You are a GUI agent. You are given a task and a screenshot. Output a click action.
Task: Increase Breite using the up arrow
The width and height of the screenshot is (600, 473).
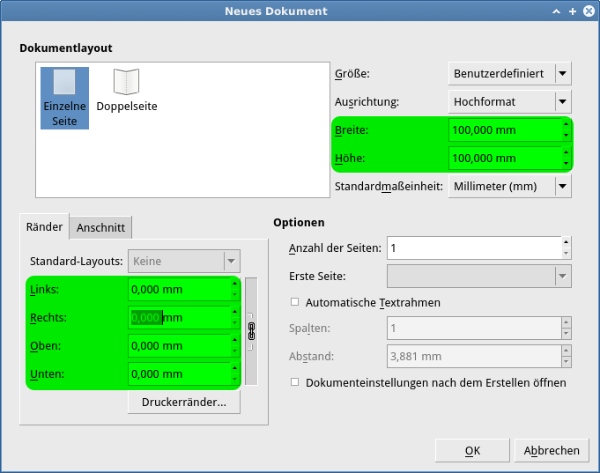click(x=566, y=125)
